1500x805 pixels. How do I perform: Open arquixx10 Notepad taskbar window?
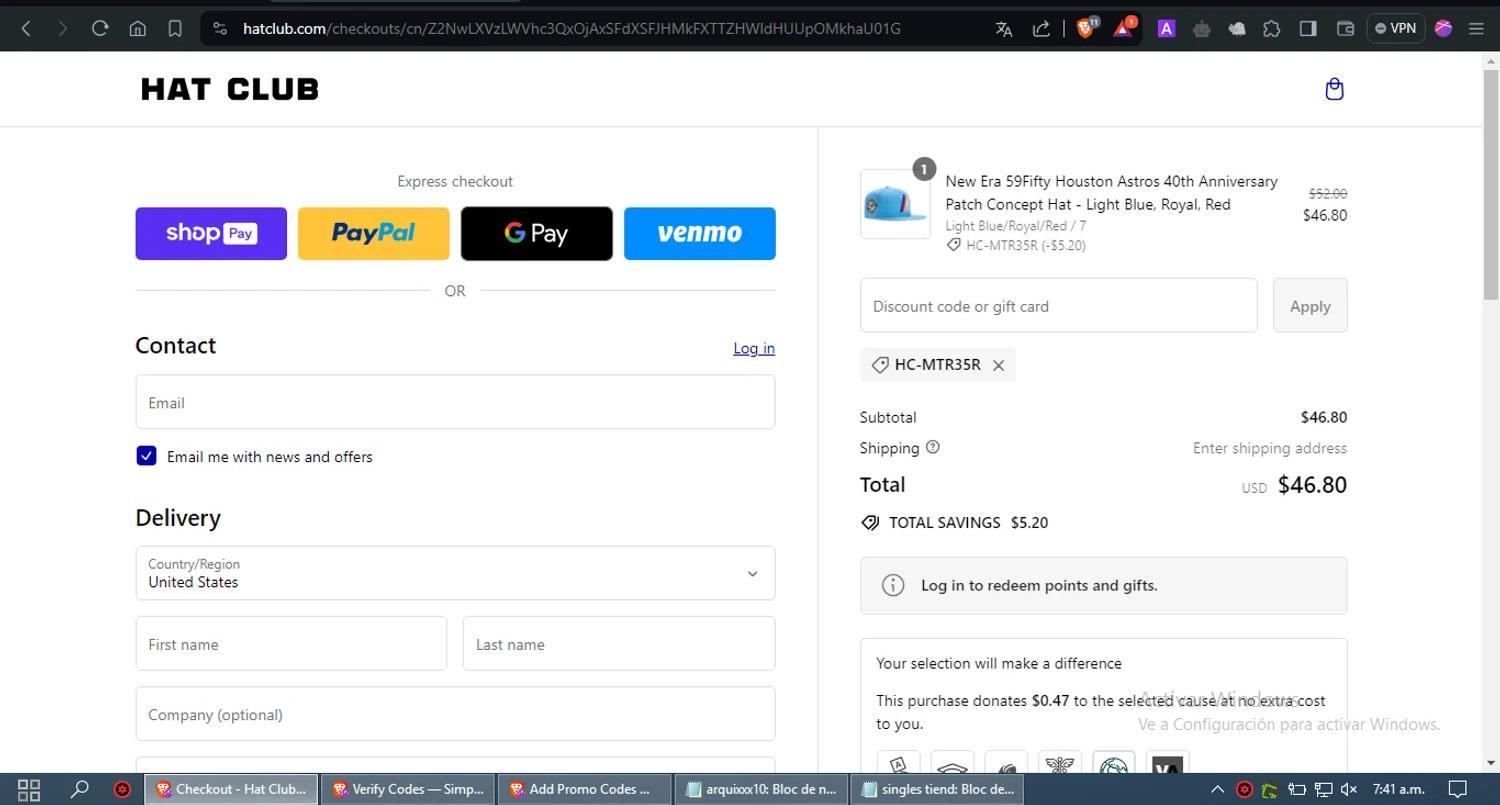762,789
